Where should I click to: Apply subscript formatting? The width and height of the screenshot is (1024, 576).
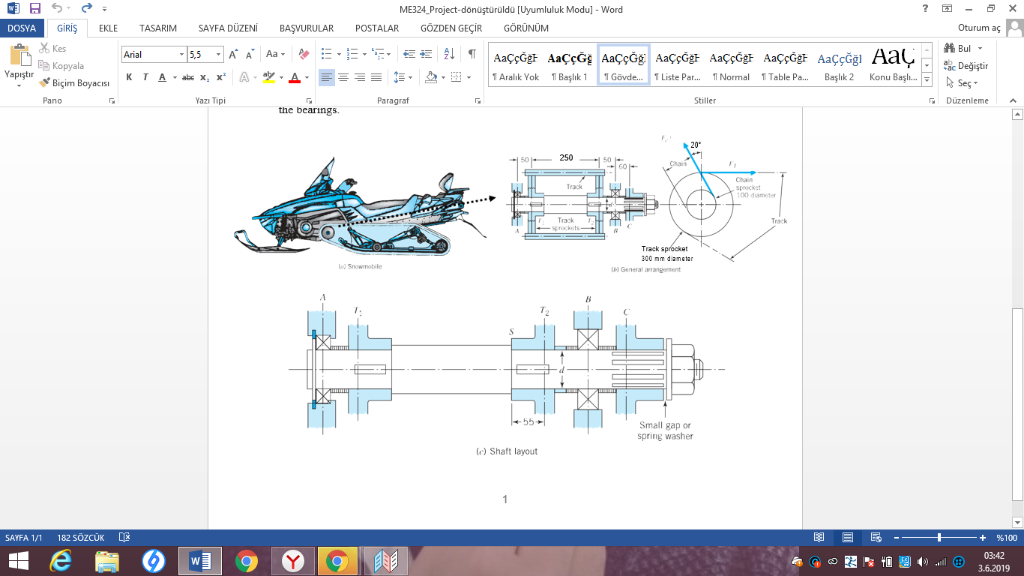204,78
